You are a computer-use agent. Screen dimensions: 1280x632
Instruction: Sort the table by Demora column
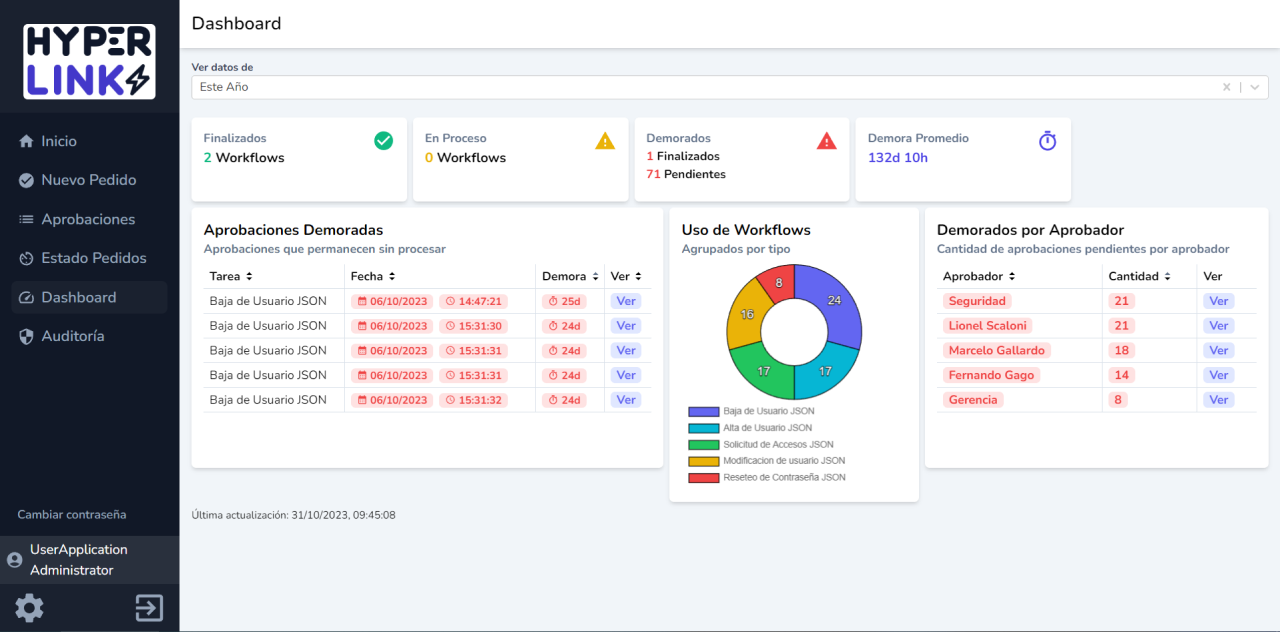(570, 276)
